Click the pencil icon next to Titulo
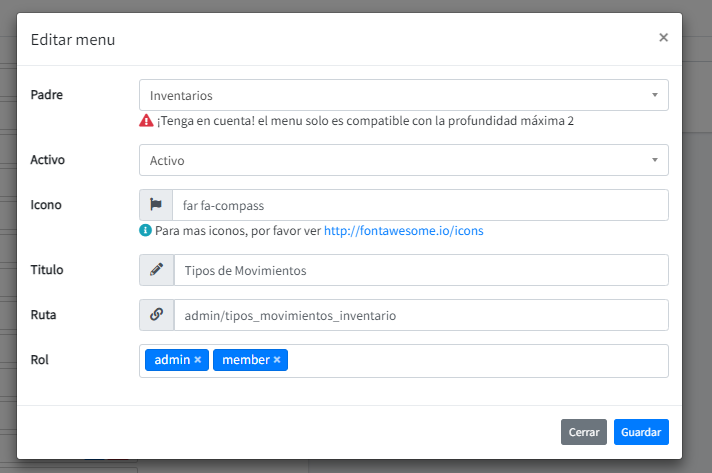The height and width of the screenshot is (473, 712). click(156, 270)
